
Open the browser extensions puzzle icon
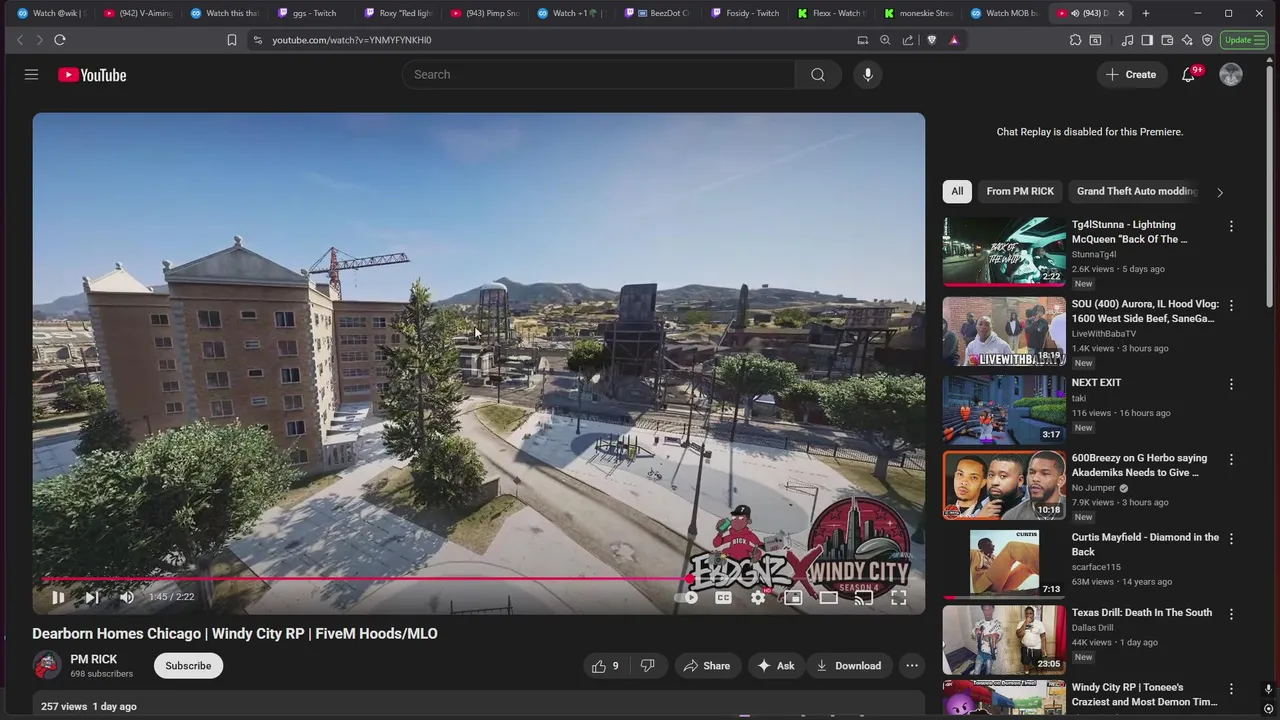[1075, 40]
